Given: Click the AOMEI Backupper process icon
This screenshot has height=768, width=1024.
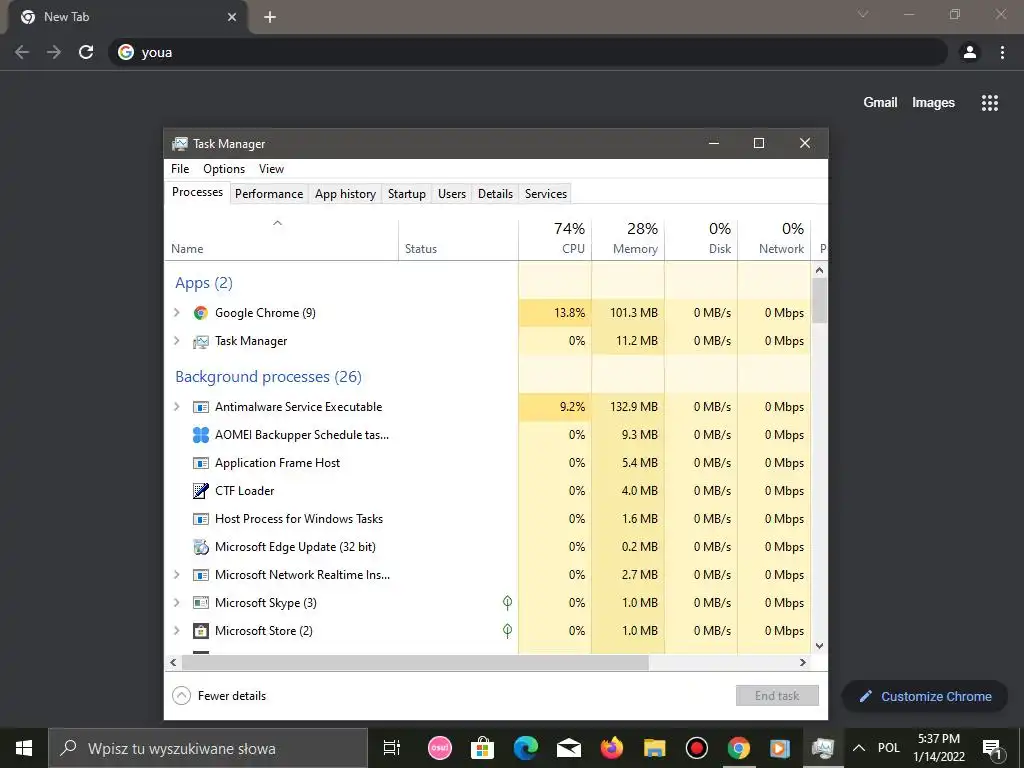Looking at the screenshot, I should 200,435.
